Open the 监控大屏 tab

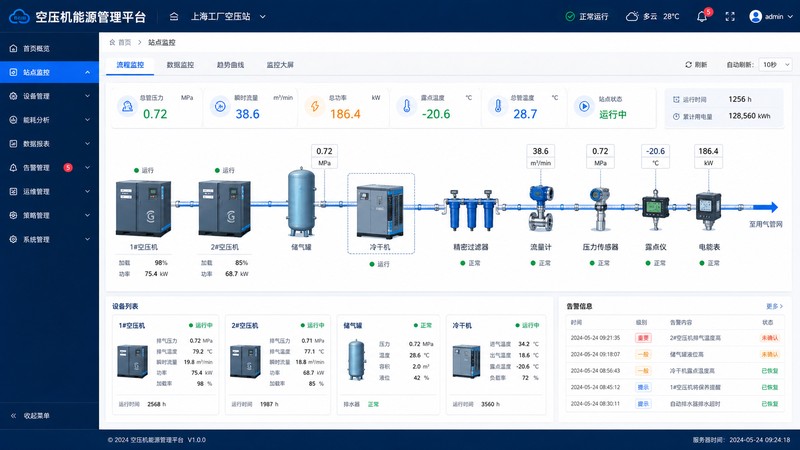[280, 65]
